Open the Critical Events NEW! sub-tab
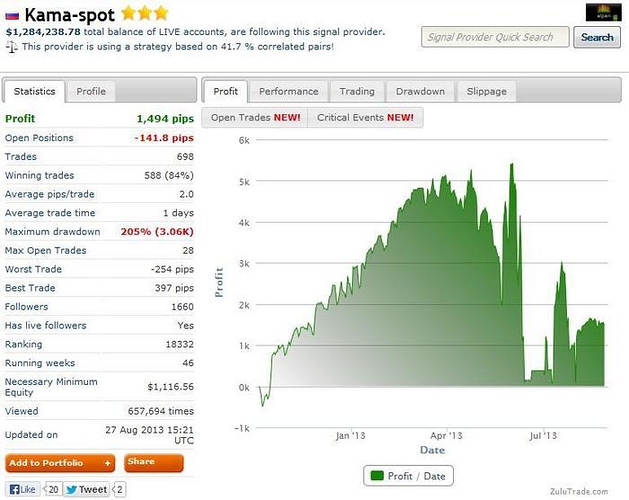This screenshot has width=629, height=500. coord(365,118)
